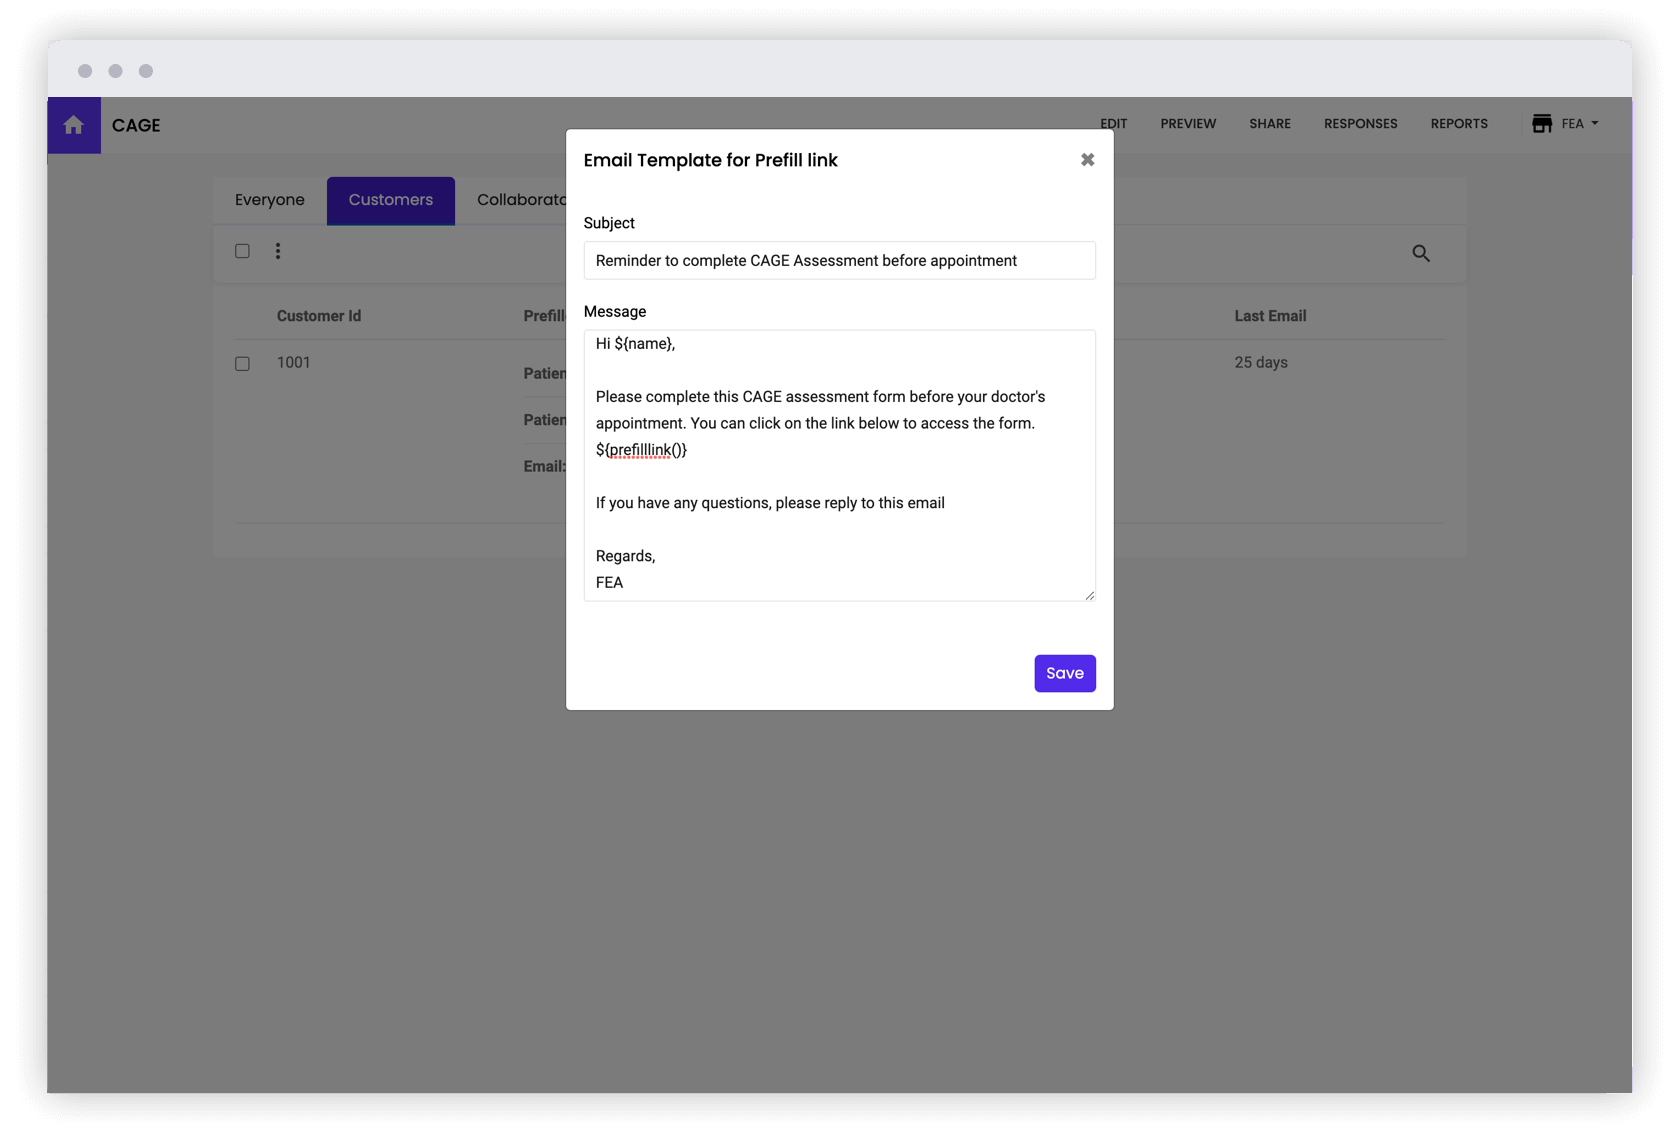Image resolution: width=1672 pixels, height=1135 pixels.
Task: Select the Collaborators tab
Action: 524,200
